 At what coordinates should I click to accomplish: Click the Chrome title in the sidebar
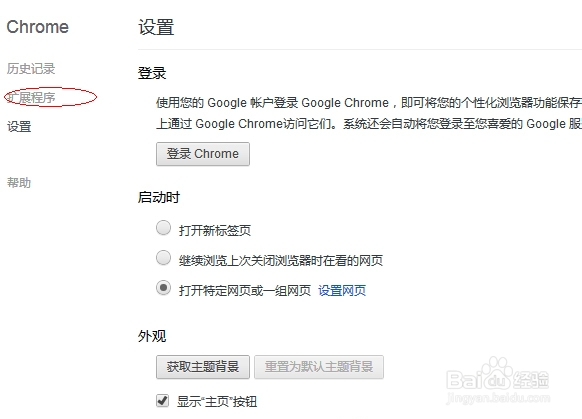(37, 27)
